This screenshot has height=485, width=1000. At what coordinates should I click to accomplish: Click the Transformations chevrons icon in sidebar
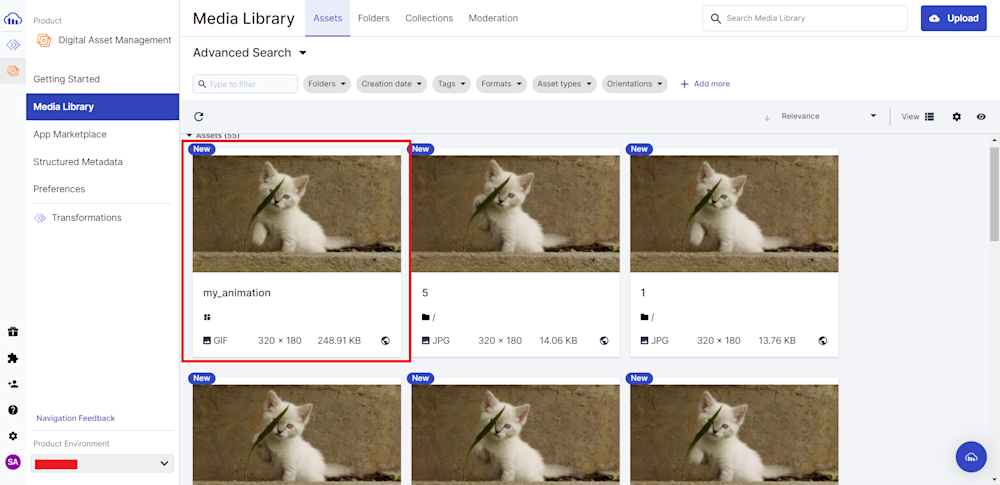point(40,218)
